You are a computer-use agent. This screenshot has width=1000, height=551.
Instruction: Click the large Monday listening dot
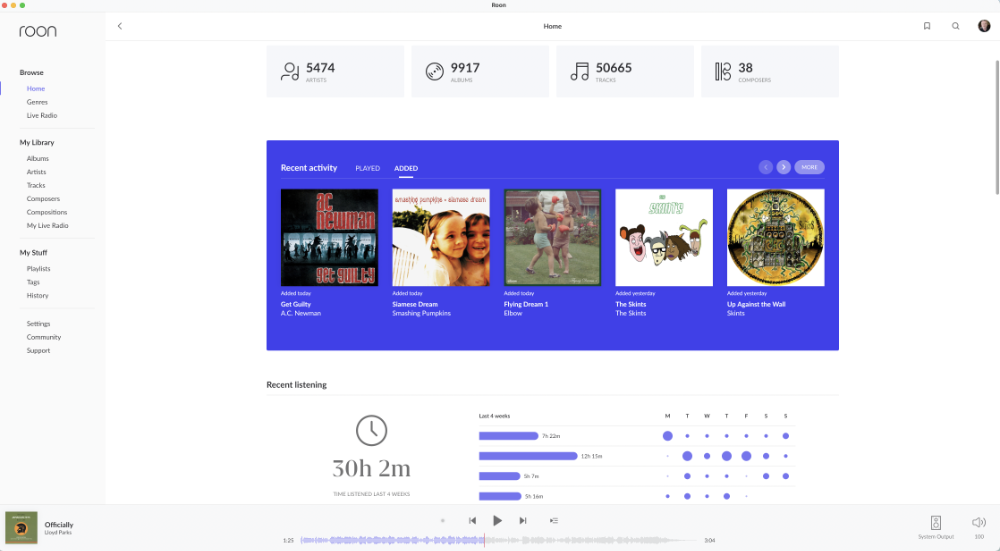pyautogui.click(x=668, y=436)
